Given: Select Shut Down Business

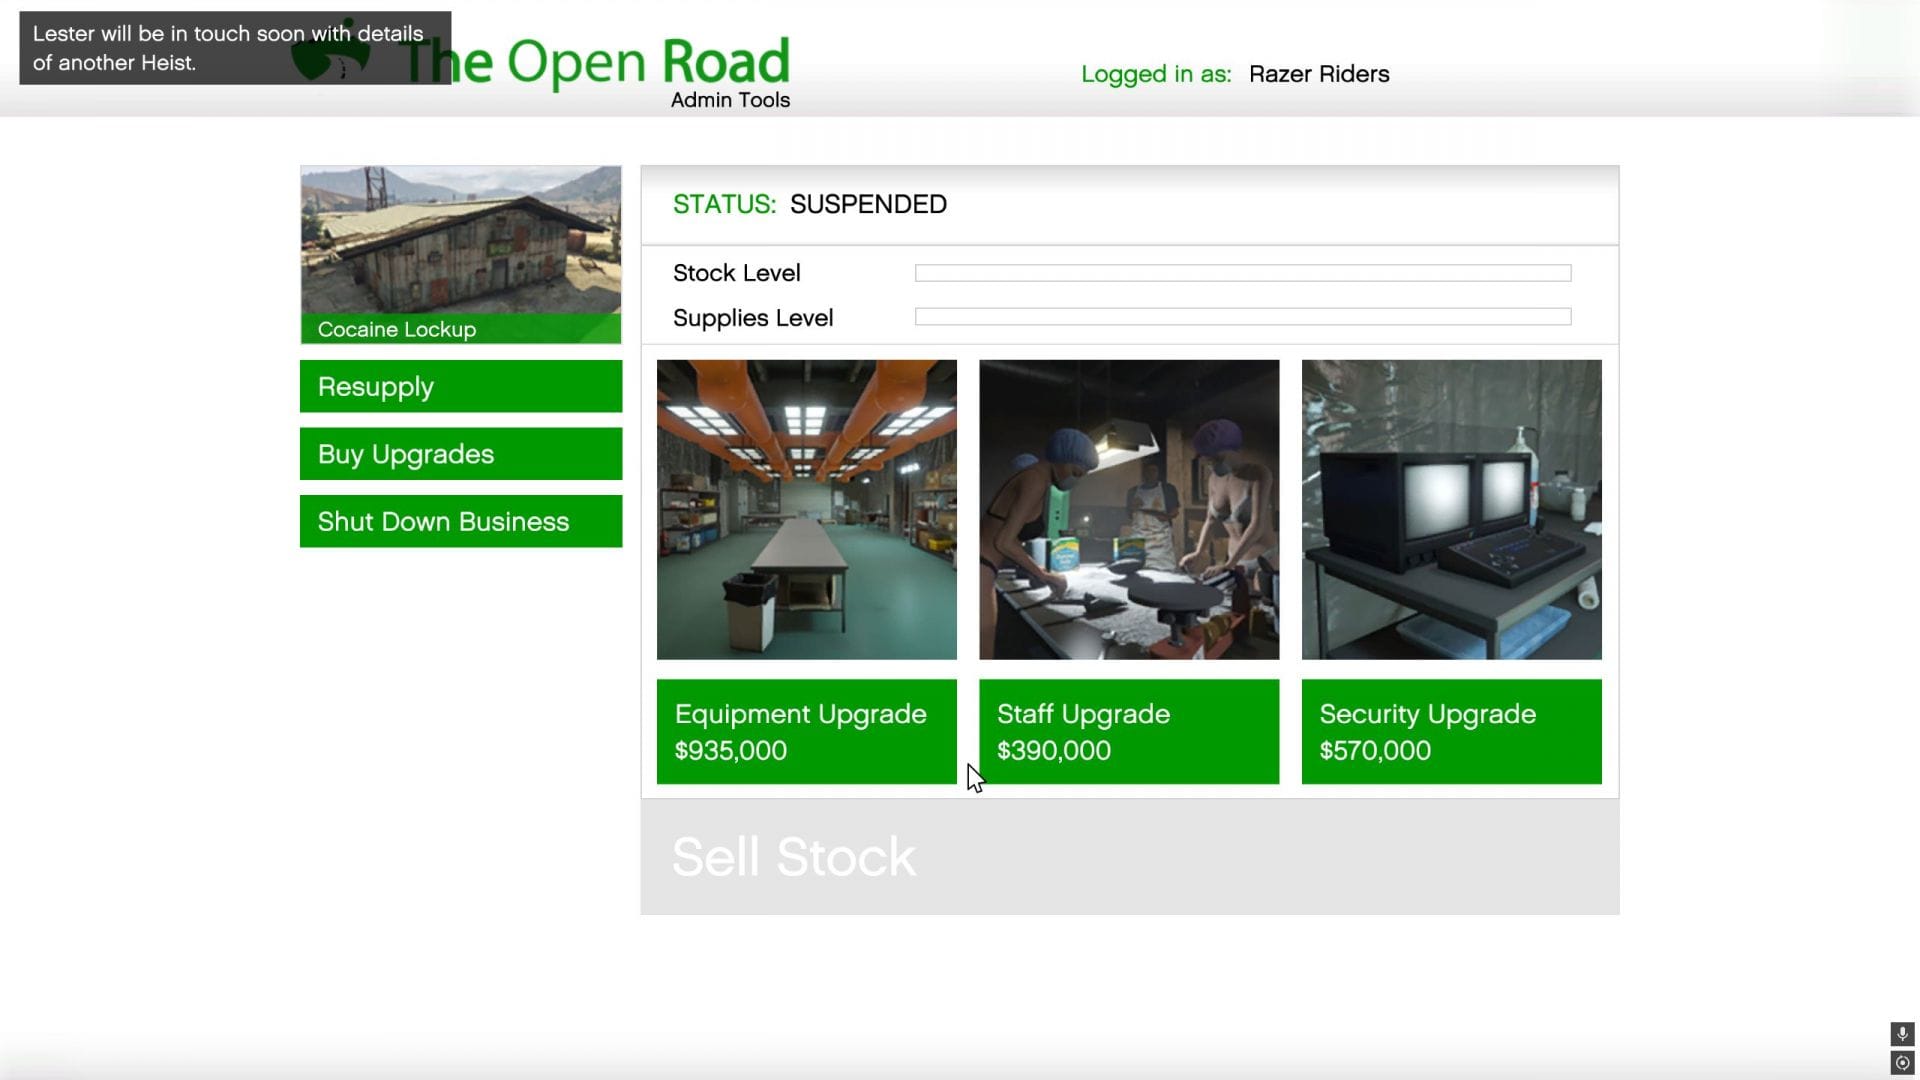Looking at the screenshot, I should 460,521.
